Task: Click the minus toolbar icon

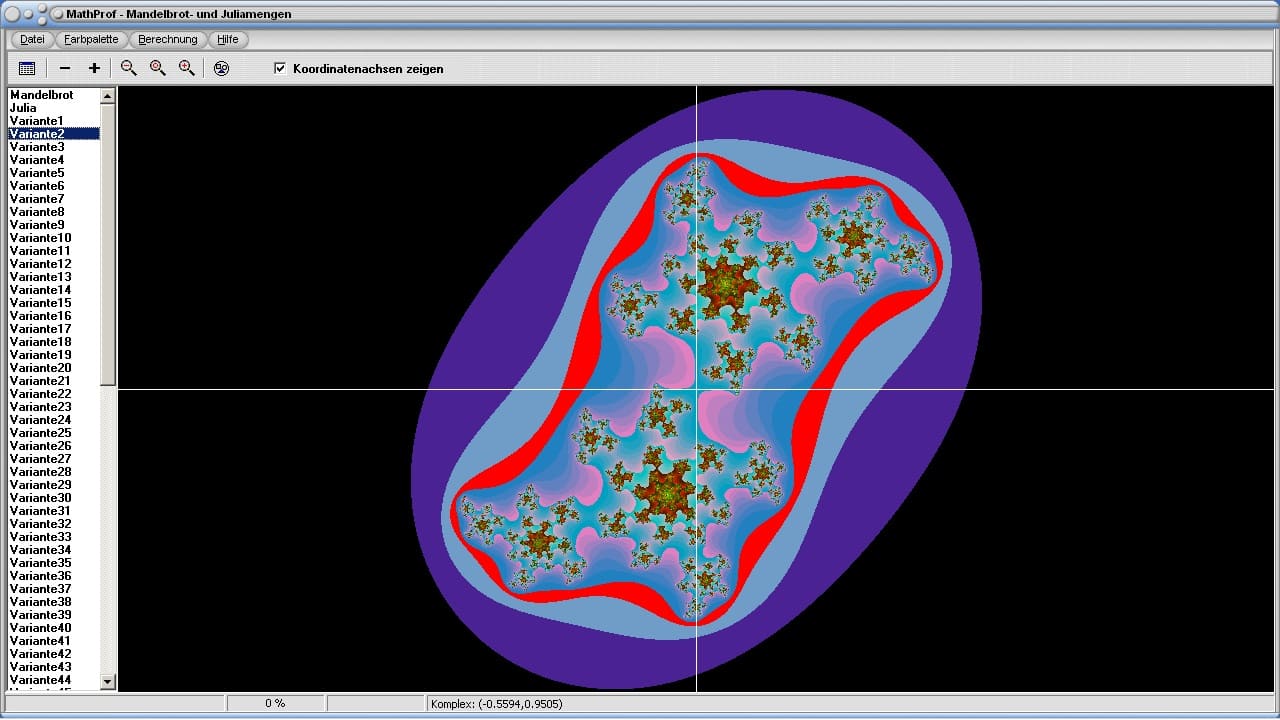Action: click(65, 68)
